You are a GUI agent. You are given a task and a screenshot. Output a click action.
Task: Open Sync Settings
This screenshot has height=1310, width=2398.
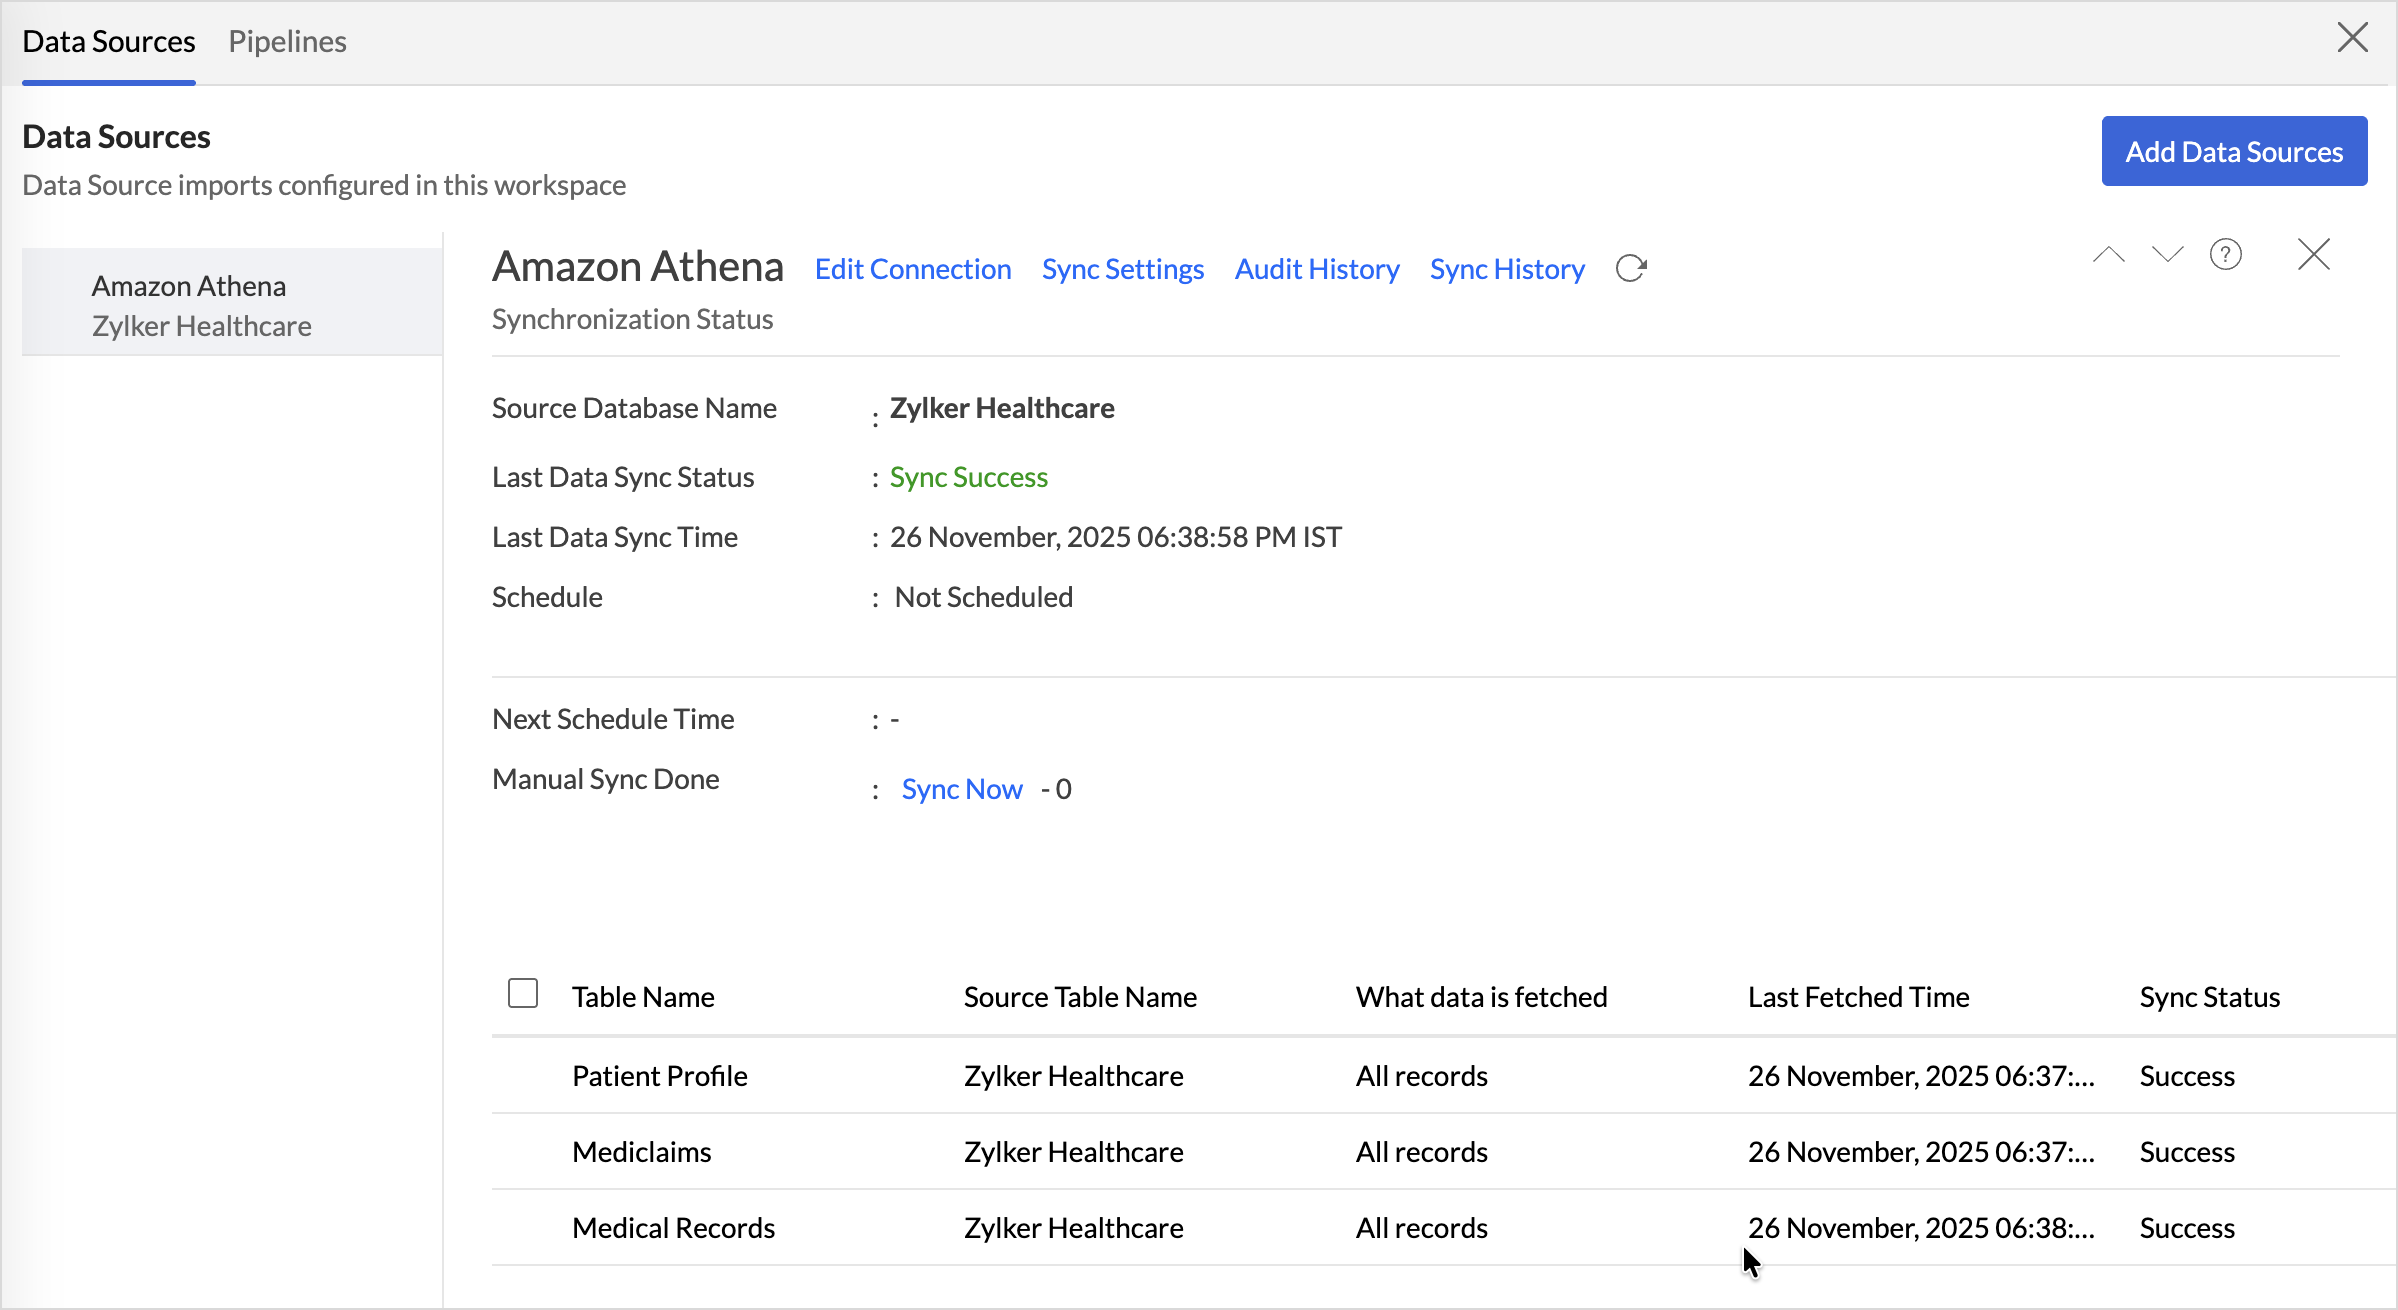(x=1122, y=269)
